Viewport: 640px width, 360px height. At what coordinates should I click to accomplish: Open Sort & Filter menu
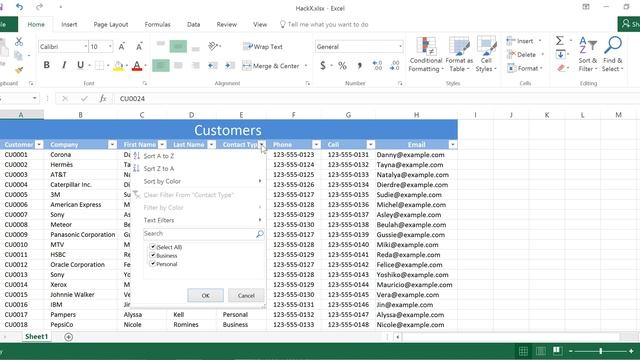pyautogui.click(x=588, y=54)
